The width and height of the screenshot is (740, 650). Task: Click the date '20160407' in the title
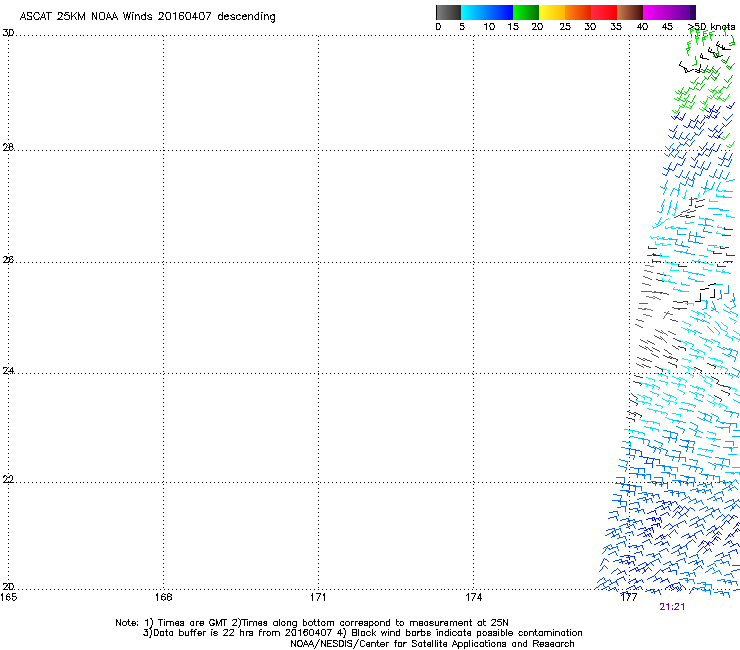(x=185, y=16)
